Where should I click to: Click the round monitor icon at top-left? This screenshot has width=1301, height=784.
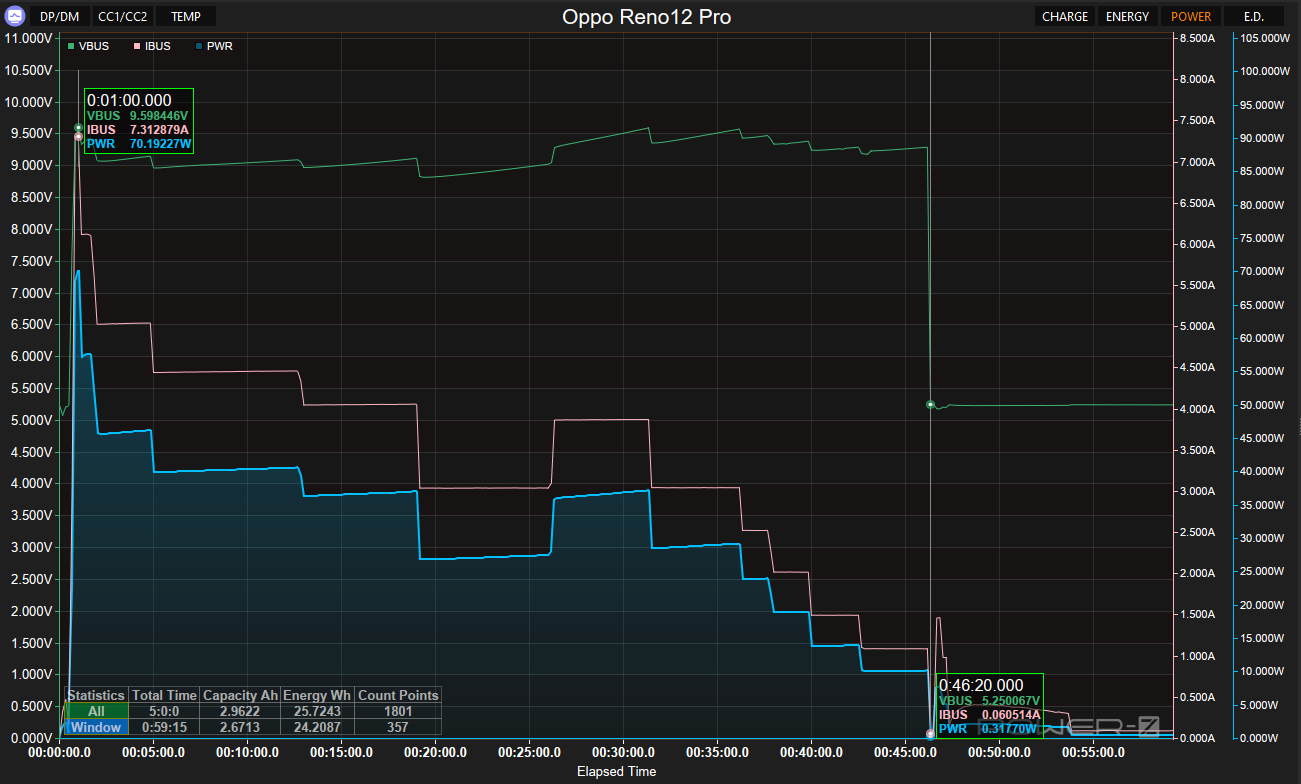click(x=16, y=16)
